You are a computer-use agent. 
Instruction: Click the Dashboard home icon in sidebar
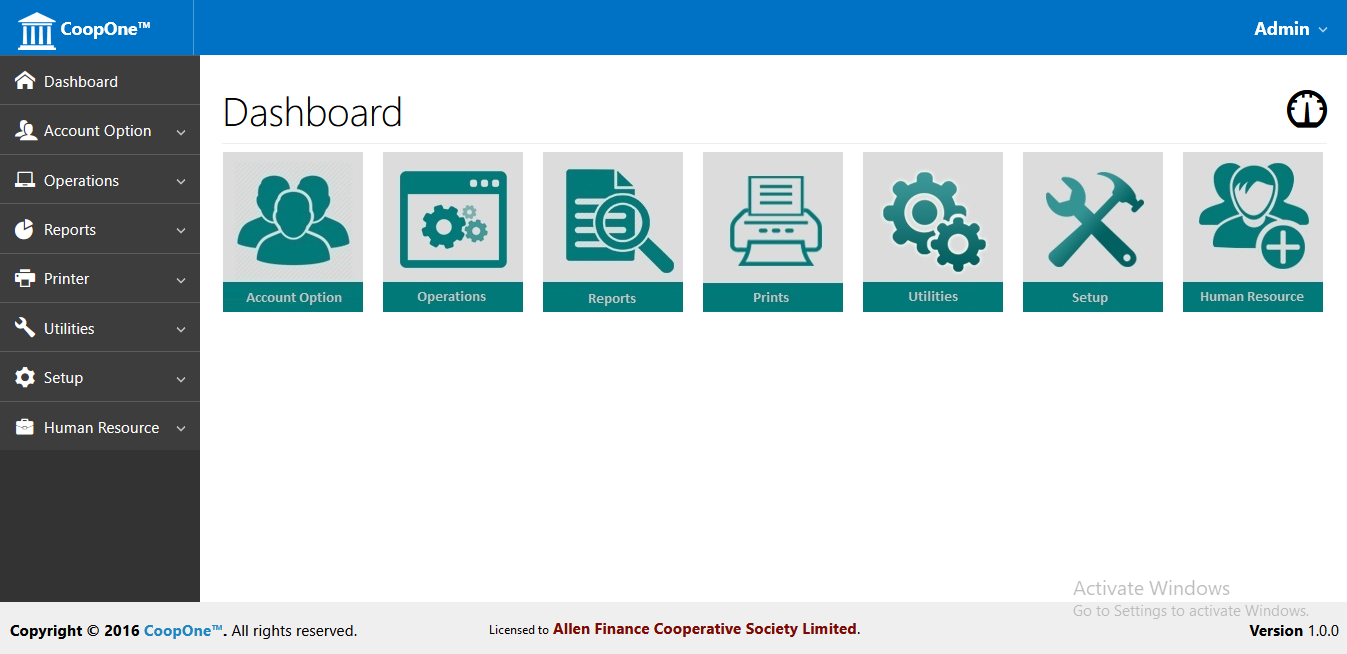25,81
